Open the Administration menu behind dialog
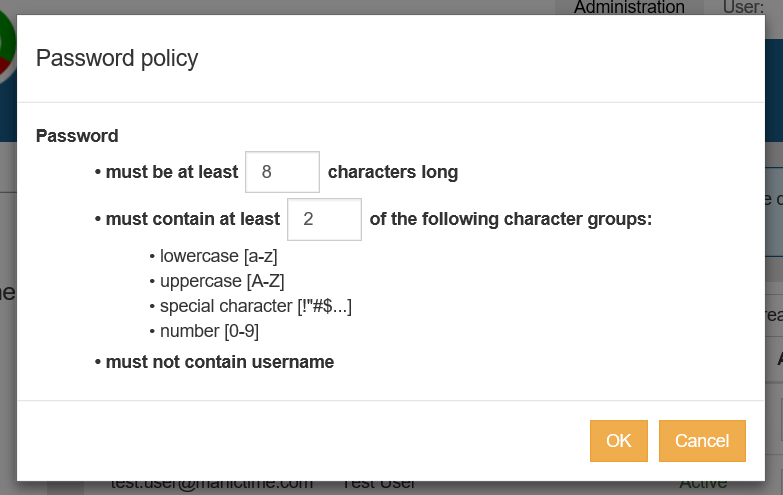783x495 pixels. point(629,8)
